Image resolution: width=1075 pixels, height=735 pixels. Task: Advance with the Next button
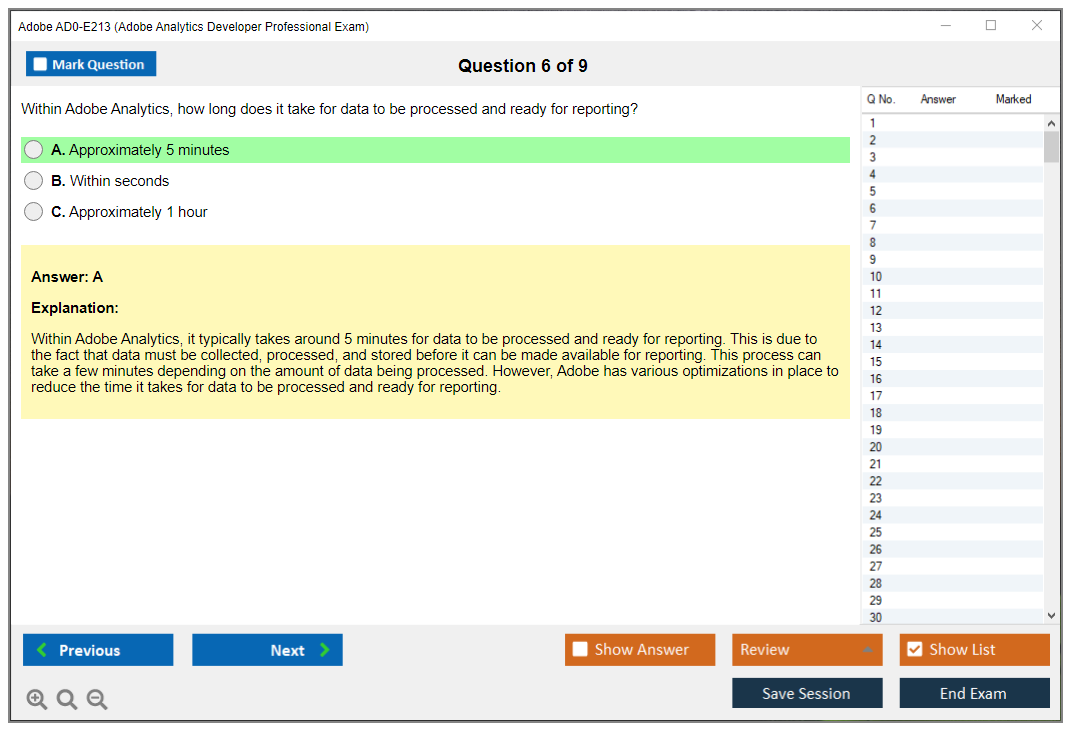click(x=267, y=650)
